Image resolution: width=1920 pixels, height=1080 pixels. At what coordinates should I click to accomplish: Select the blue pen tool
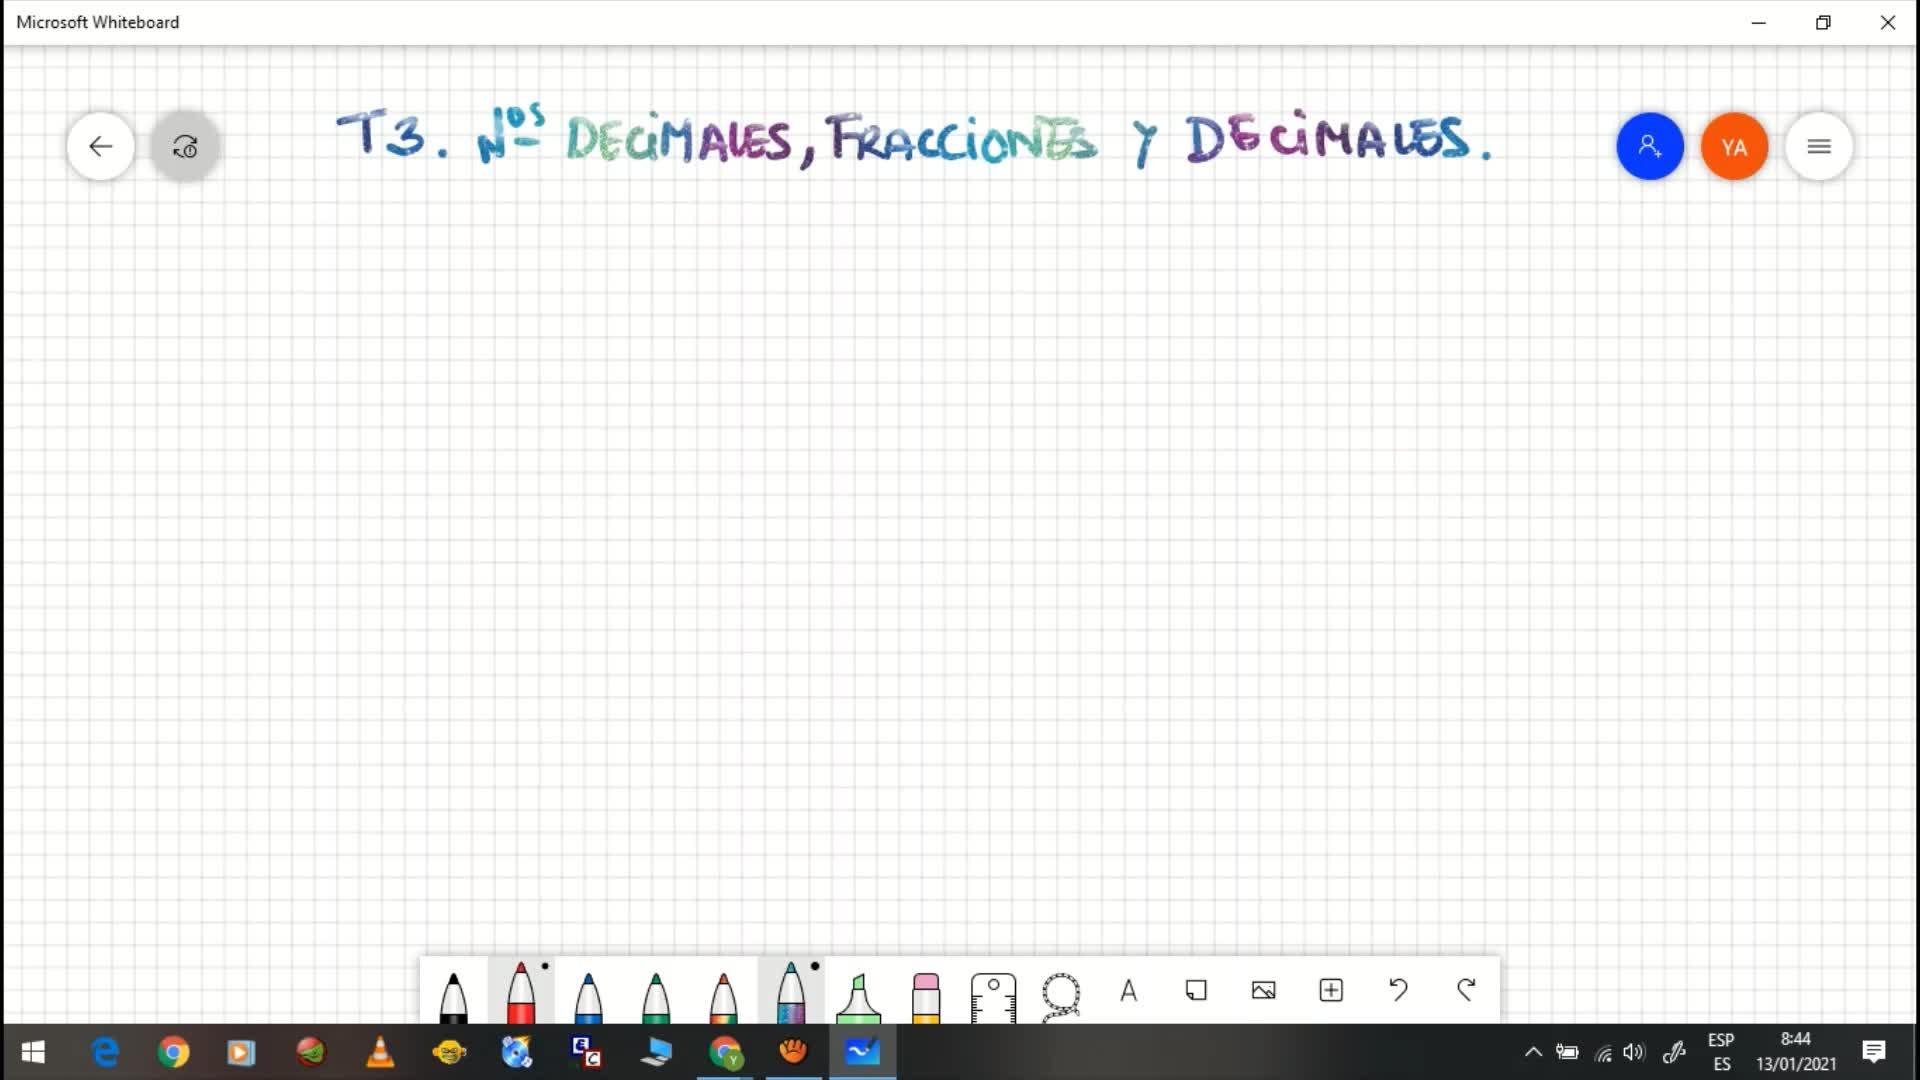(588, 996)
